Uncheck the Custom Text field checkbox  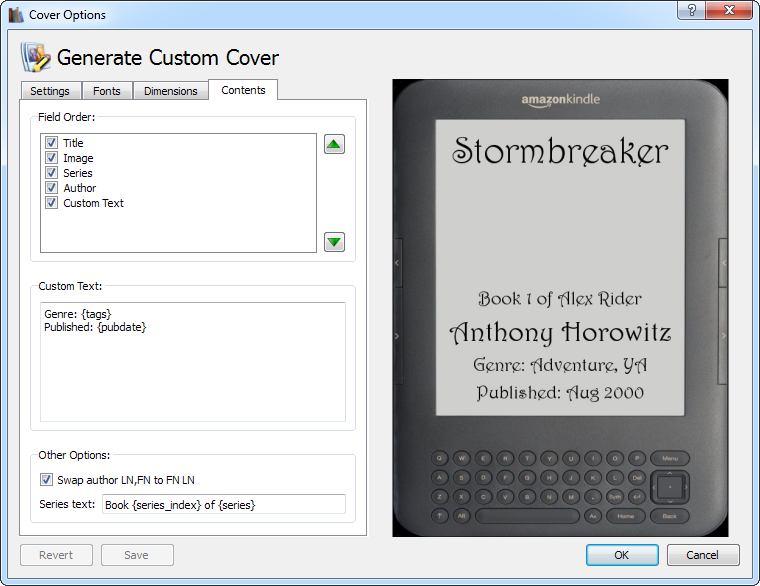(x=51, y=203)
